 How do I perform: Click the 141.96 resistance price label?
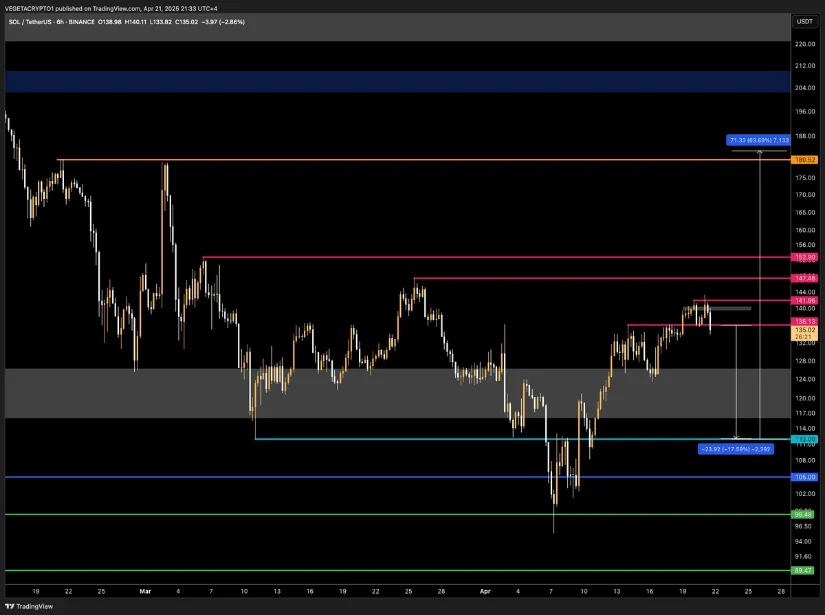[x=804, y=300]
